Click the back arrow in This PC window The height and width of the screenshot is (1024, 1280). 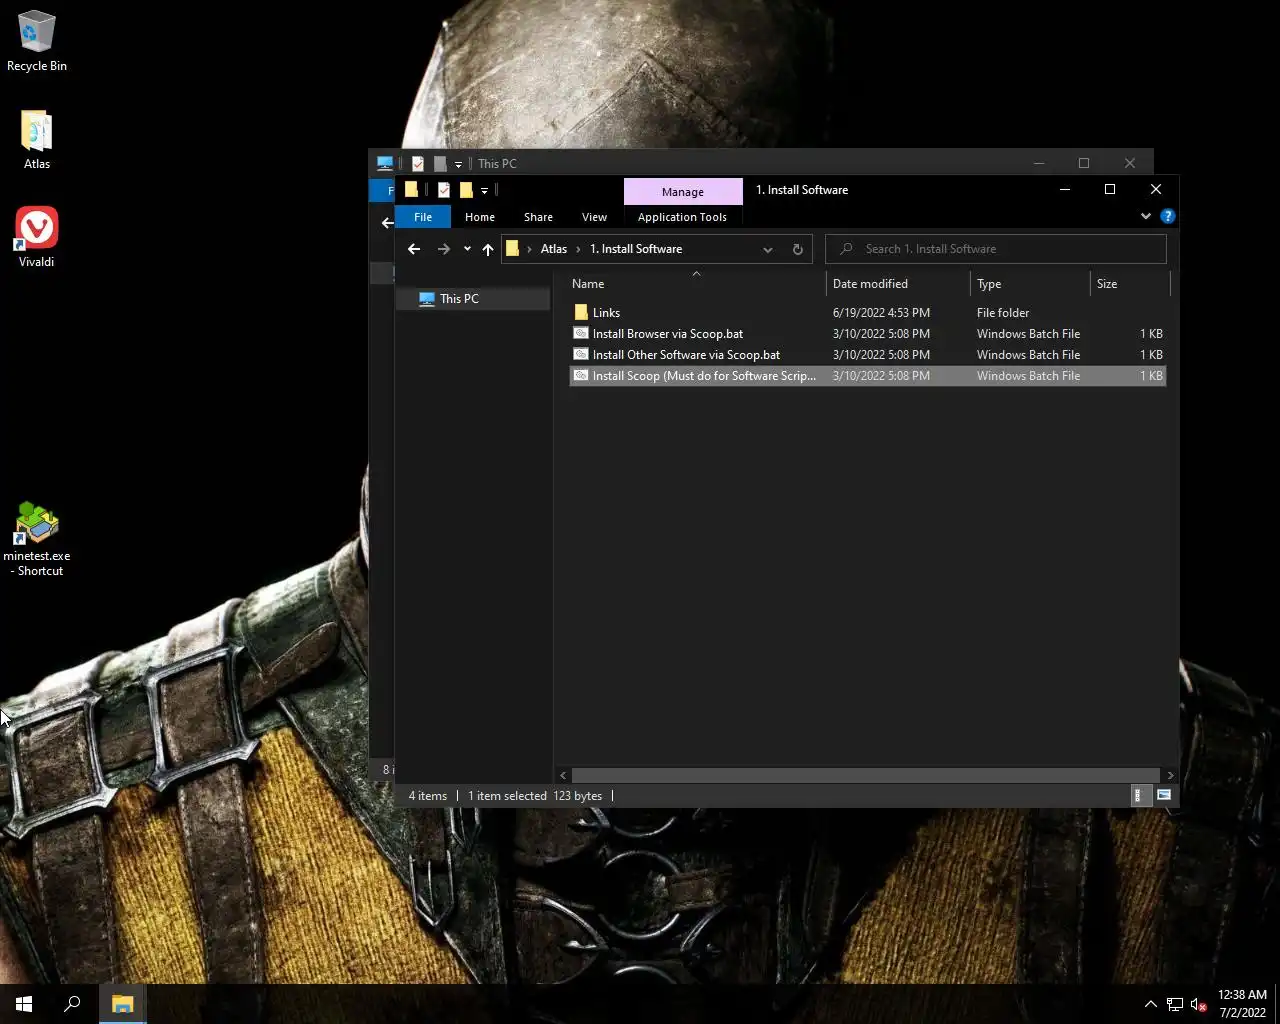[x=387, y=223]
